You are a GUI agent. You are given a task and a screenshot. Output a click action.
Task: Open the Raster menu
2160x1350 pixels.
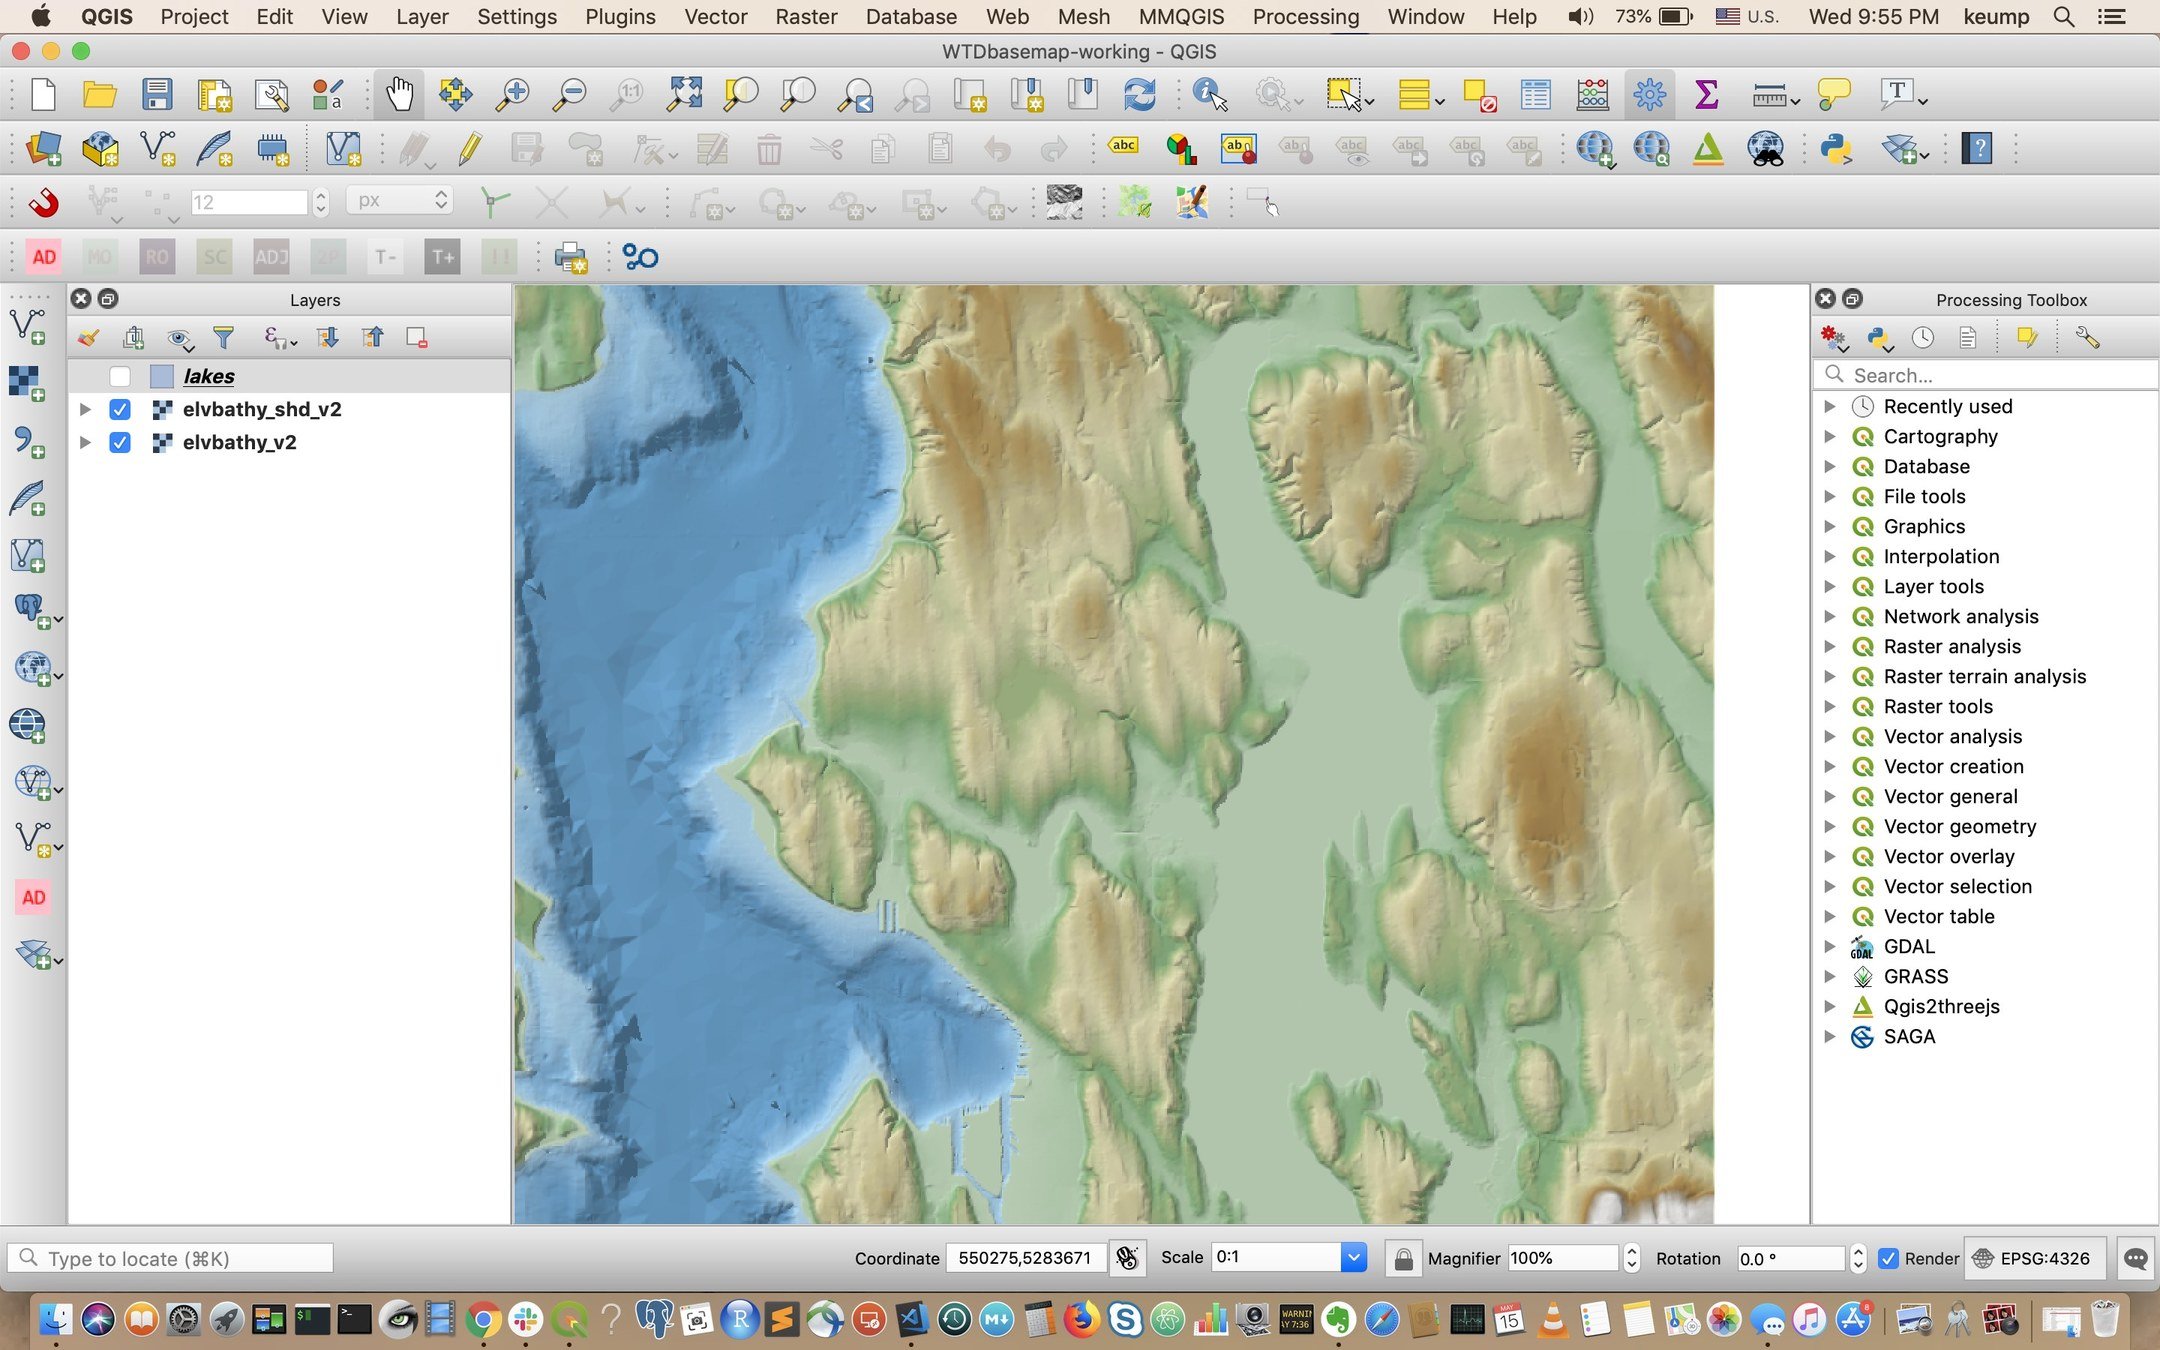click(x=805, y=17)
